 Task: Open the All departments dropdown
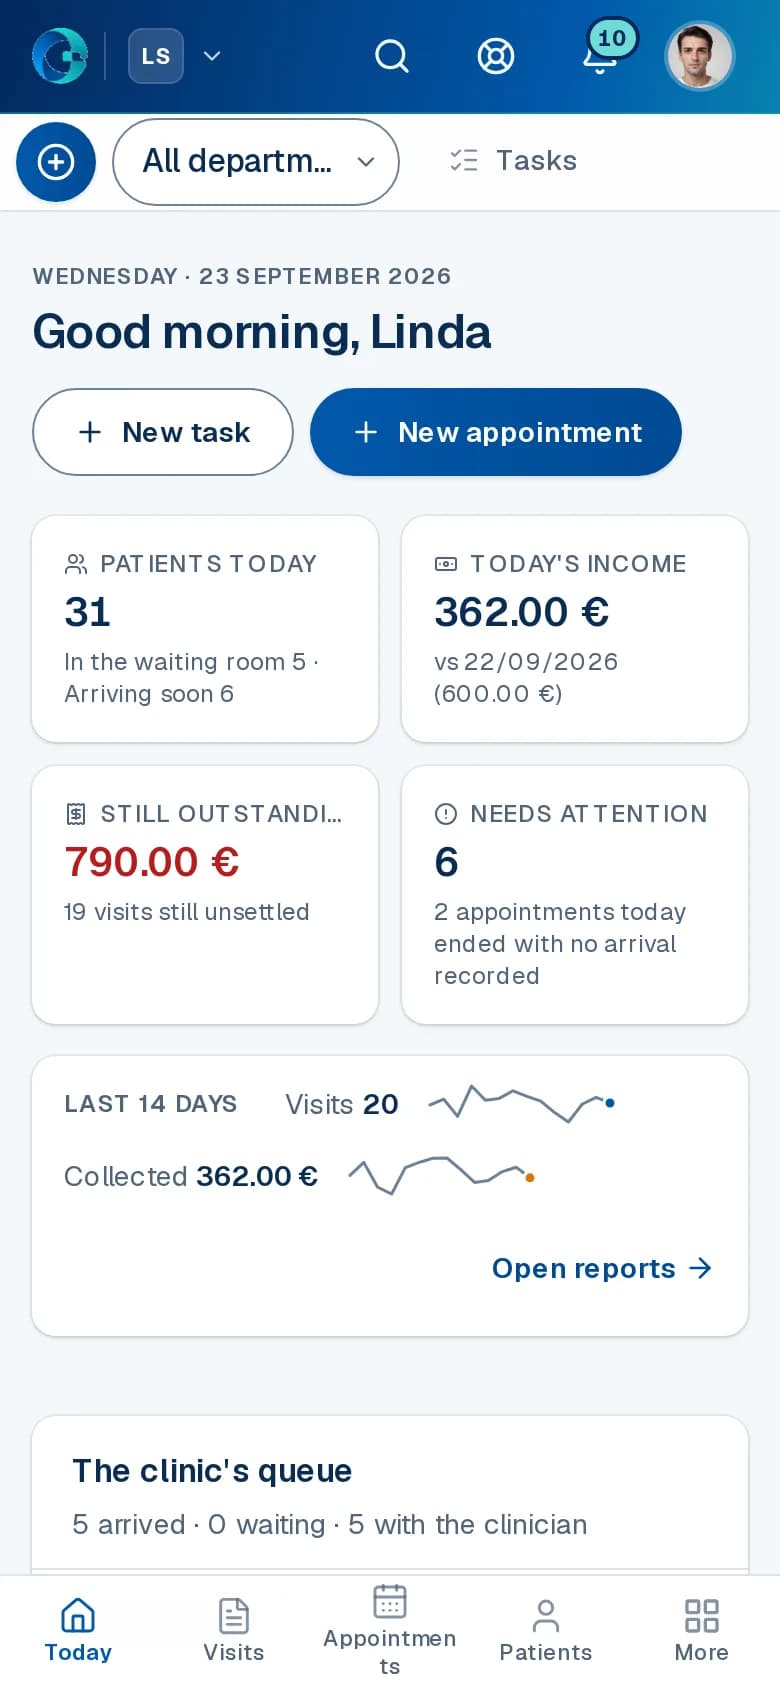pyautogui.click(x=256, y=162)
